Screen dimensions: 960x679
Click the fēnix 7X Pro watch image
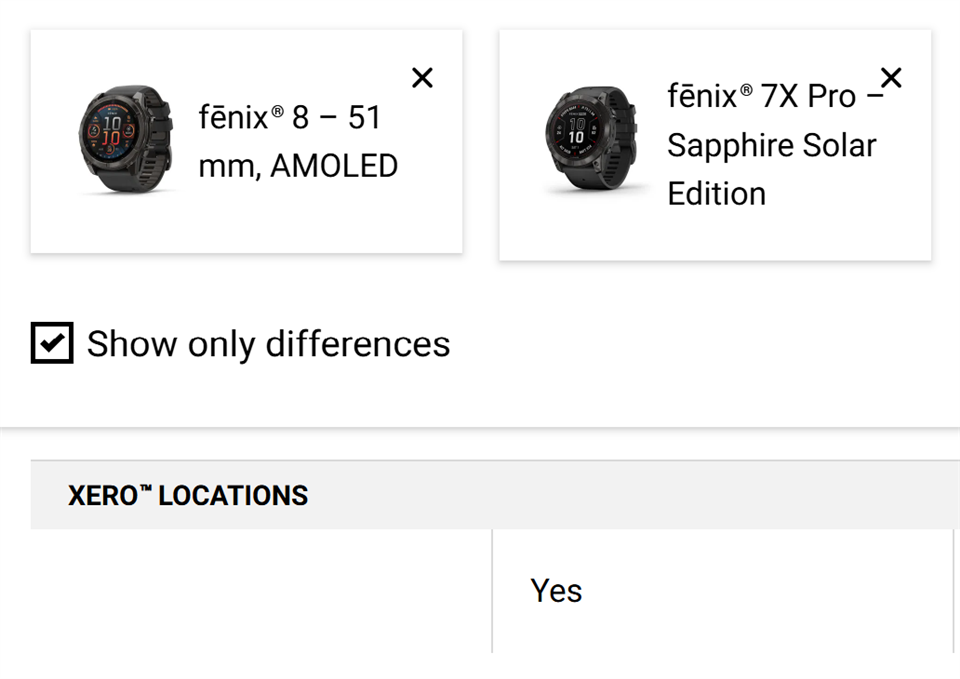click(x=589, y=138)
